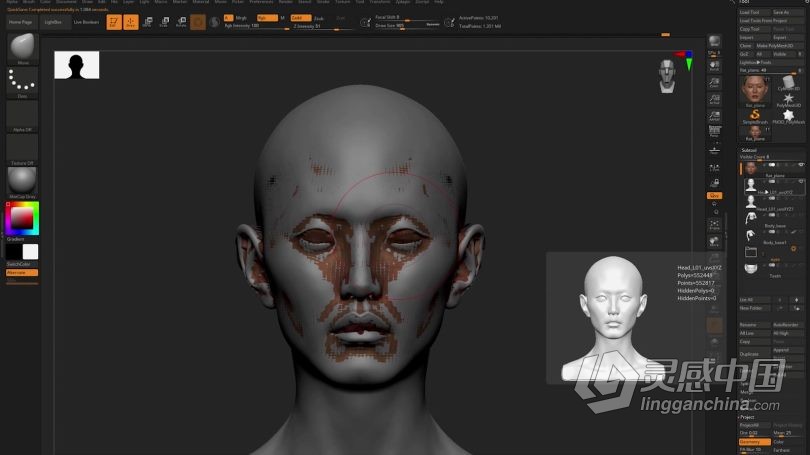
Task: Click the Actual size icon
Action: pos(714,99)
